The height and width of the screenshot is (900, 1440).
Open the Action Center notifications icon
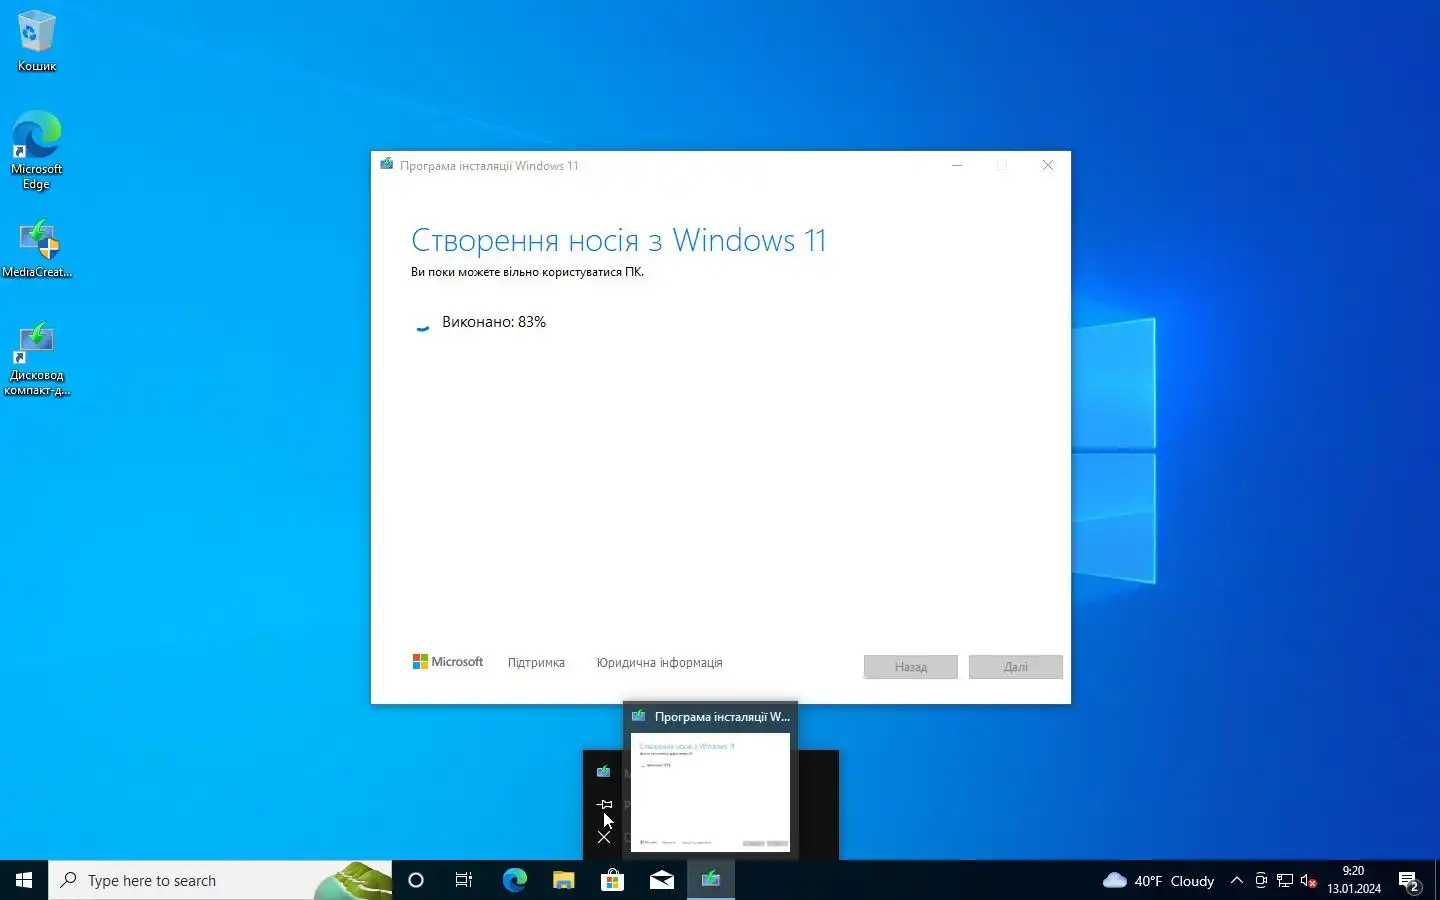[x=1410, y=882]
